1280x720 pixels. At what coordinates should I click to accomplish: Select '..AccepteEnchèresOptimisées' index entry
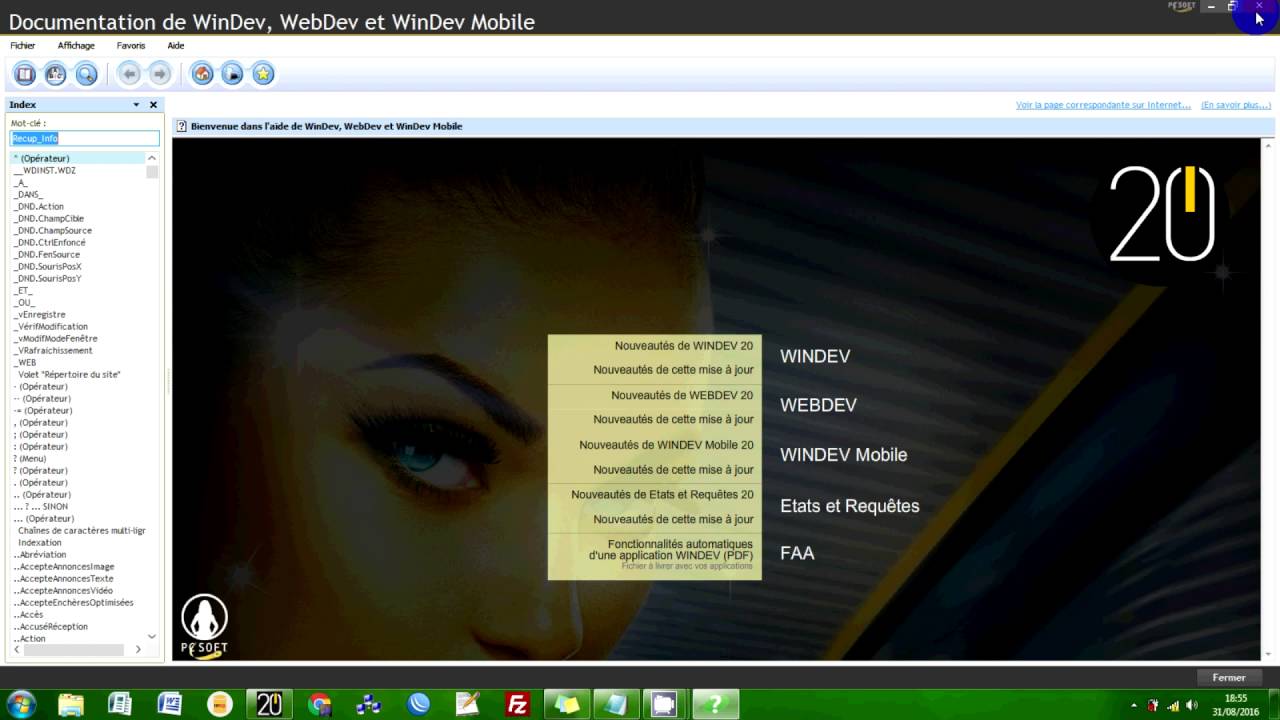point(73,602)
